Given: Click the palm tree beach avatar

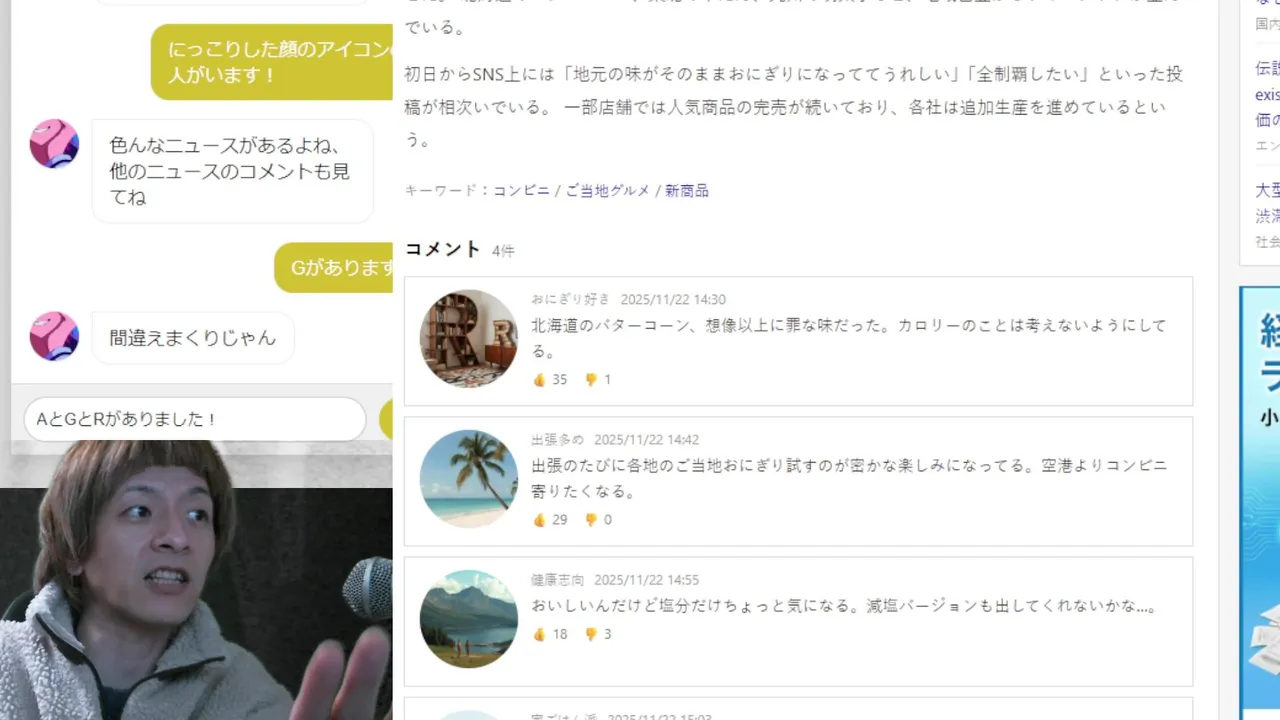Looking at the screenshot, I should 469,479.
